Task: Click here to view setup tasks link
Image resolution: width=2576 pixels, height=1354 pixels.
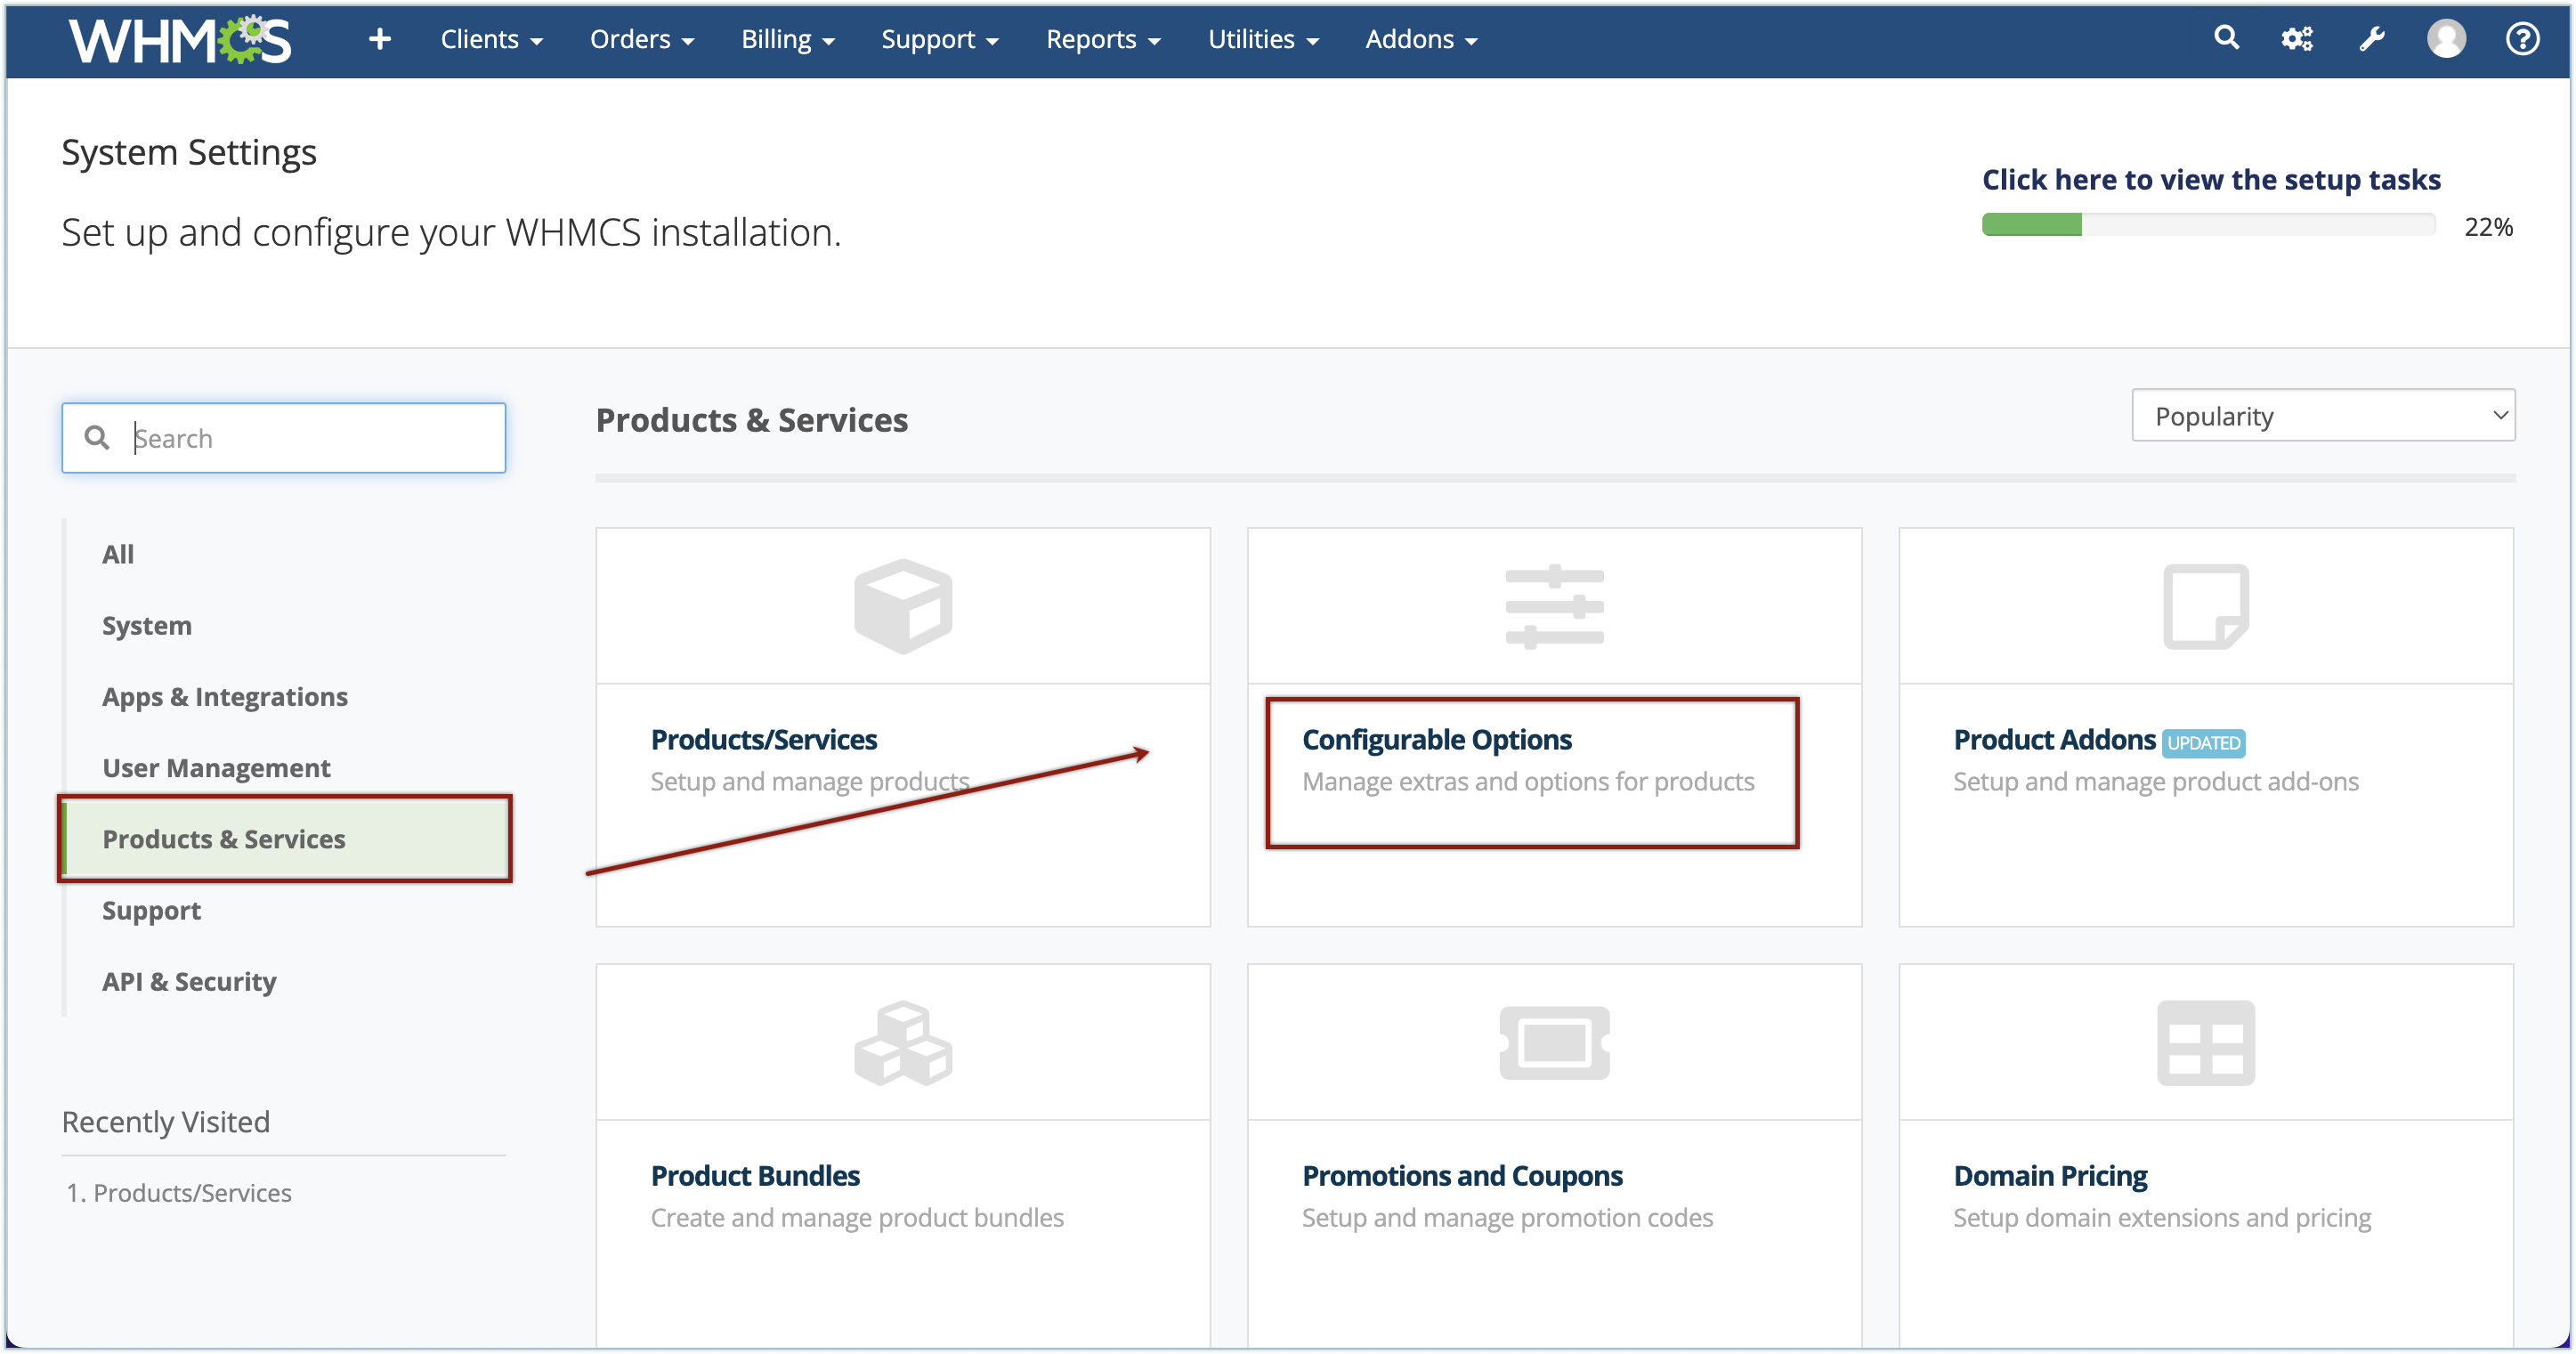Action: pyautogui.click(x=2211, y=179)
